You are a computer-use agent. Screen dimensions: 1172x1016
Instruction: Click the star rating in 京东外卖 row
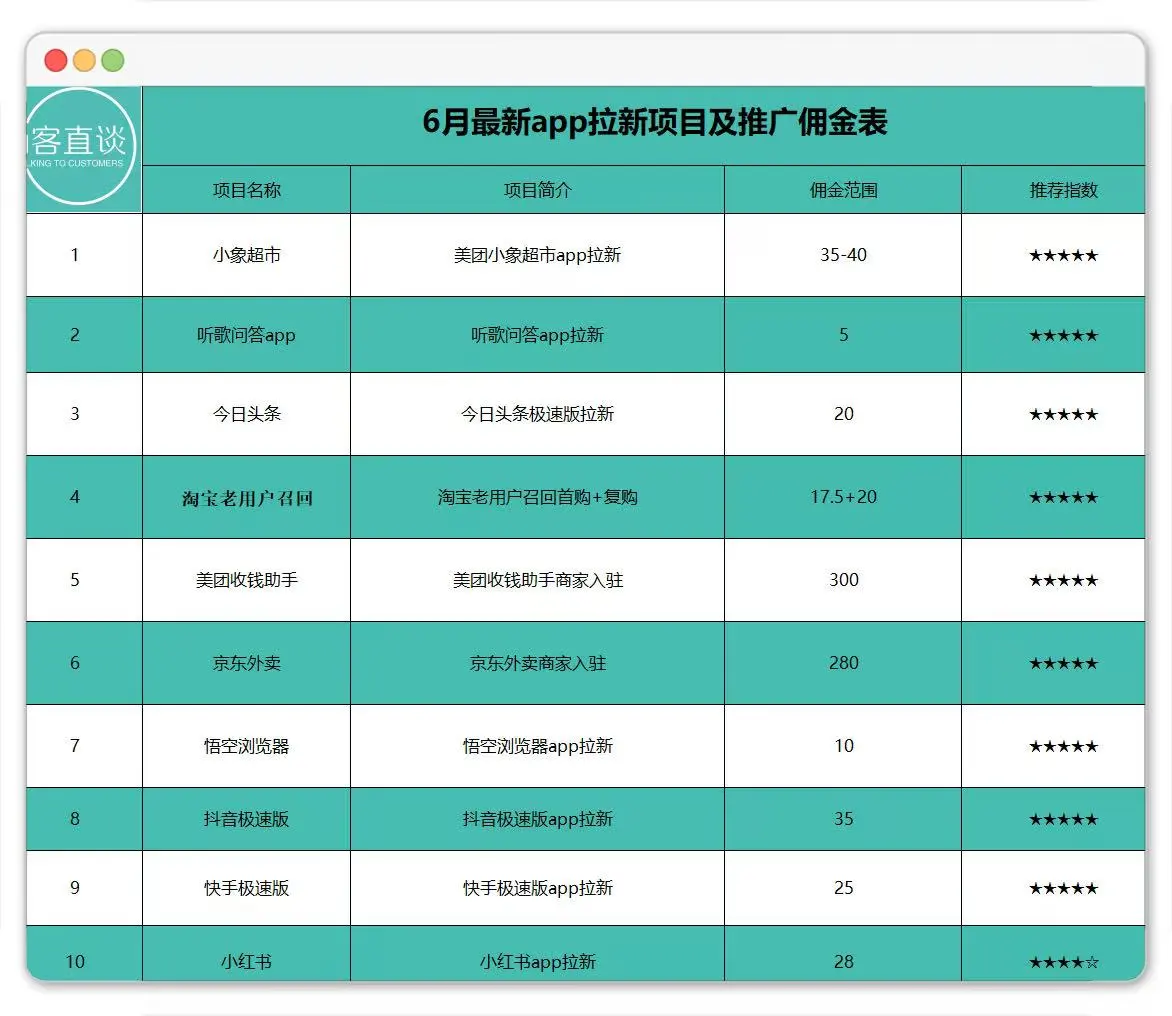1064,664
